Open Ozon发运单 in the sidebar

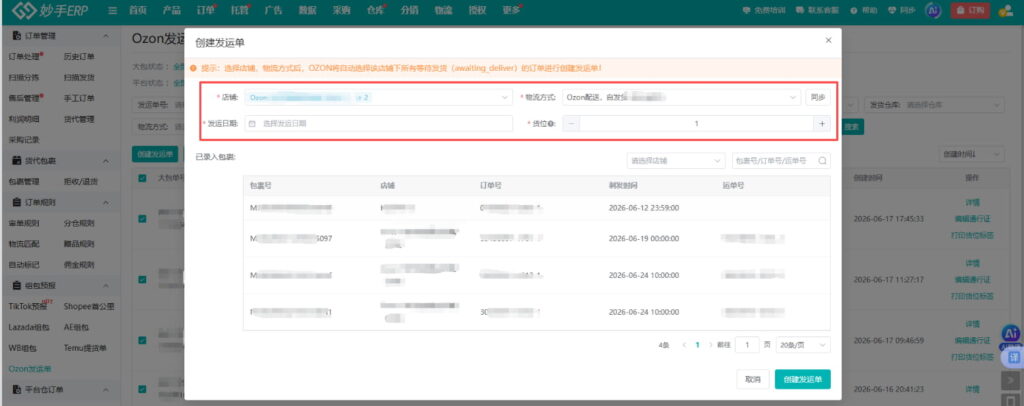coord(29,369)
